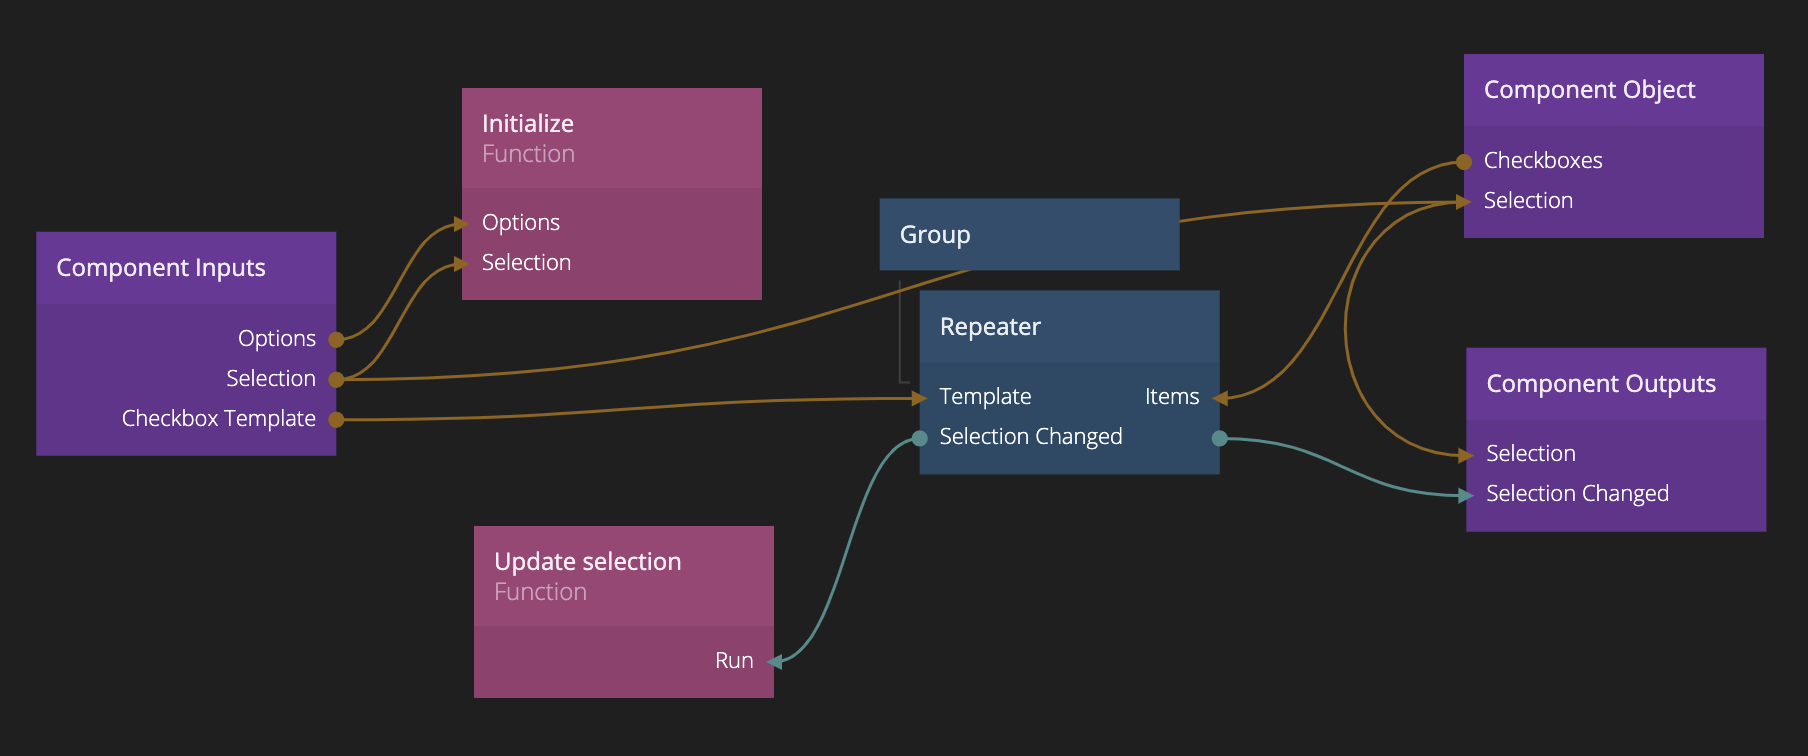
Task: Click the teal output dot on Repeater's right edge
Action: (1219, 438)
